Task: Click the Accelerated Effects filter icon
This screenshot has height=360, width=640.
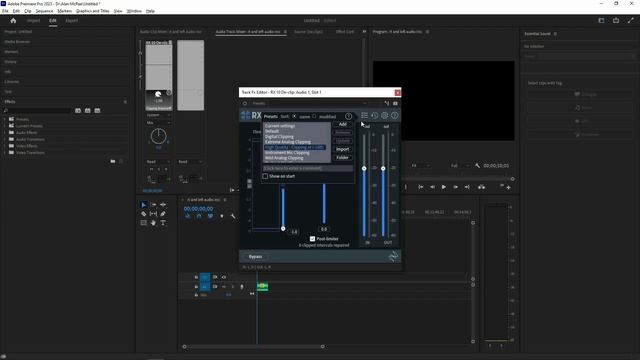Action: (x=78, y=111)
